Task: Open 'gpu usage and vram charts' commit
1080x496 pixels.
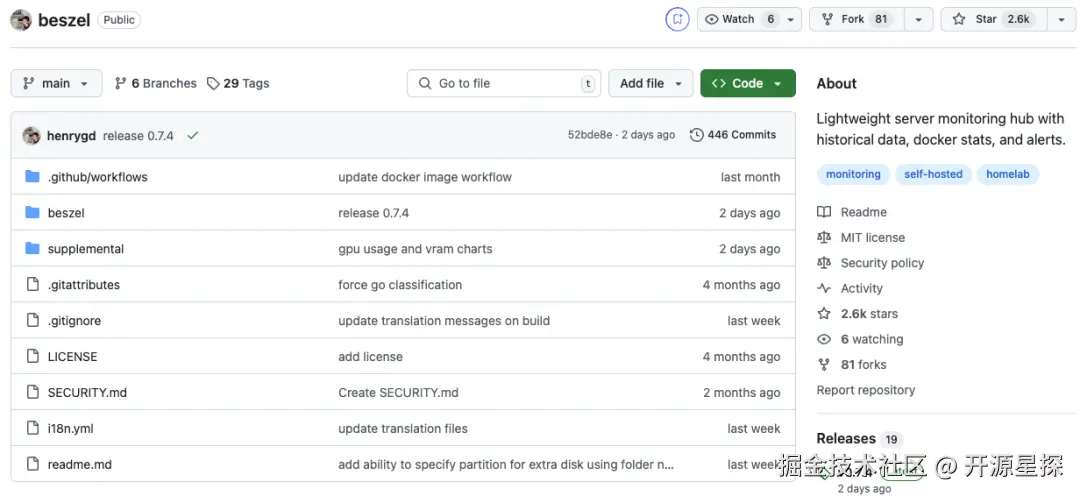Action: pyautogui.click(x=415, y=249)
